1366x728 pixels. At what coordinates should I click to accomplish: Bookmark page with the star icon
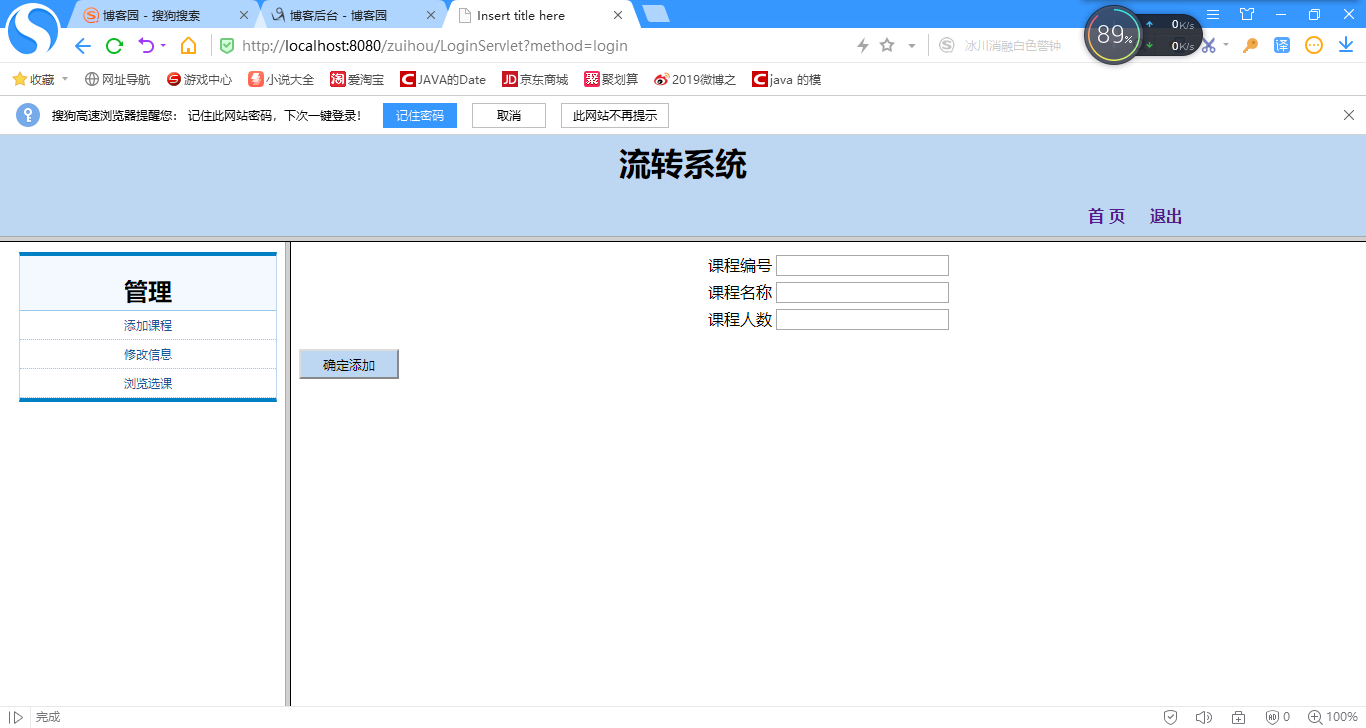click(x=887, y=46)
